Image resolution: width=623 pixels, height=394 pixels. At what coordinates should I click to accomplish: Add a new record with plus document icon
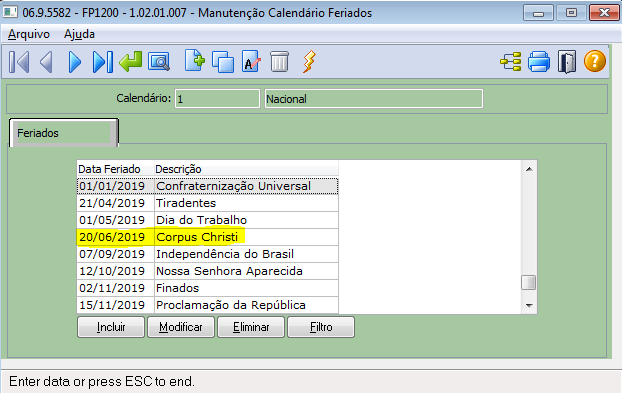pos(195,61)
